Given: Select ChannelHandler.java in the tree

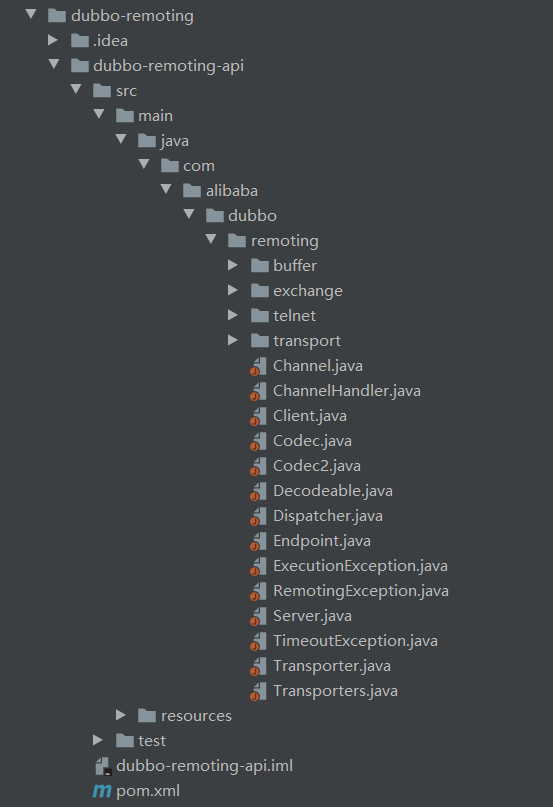Looking at the screenshot, I should (347, 391).
